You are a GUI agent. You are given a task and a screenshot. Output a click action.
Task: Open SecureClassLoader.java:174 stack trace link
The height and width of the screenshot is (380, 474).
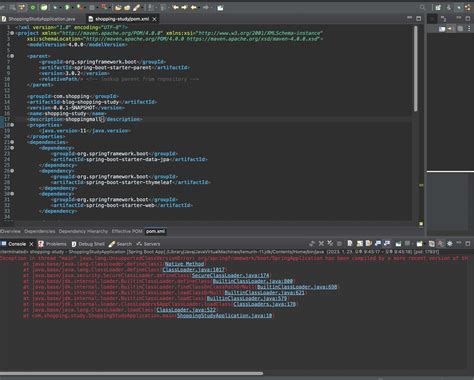tap(230, 275)
